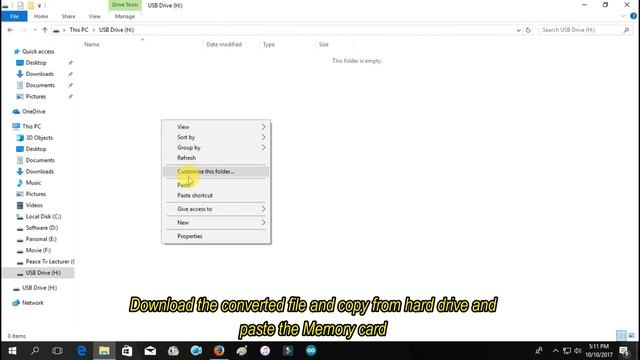Open iTunes from the taskbar
This screenshot has width=640, height=360.
(265, 351)
